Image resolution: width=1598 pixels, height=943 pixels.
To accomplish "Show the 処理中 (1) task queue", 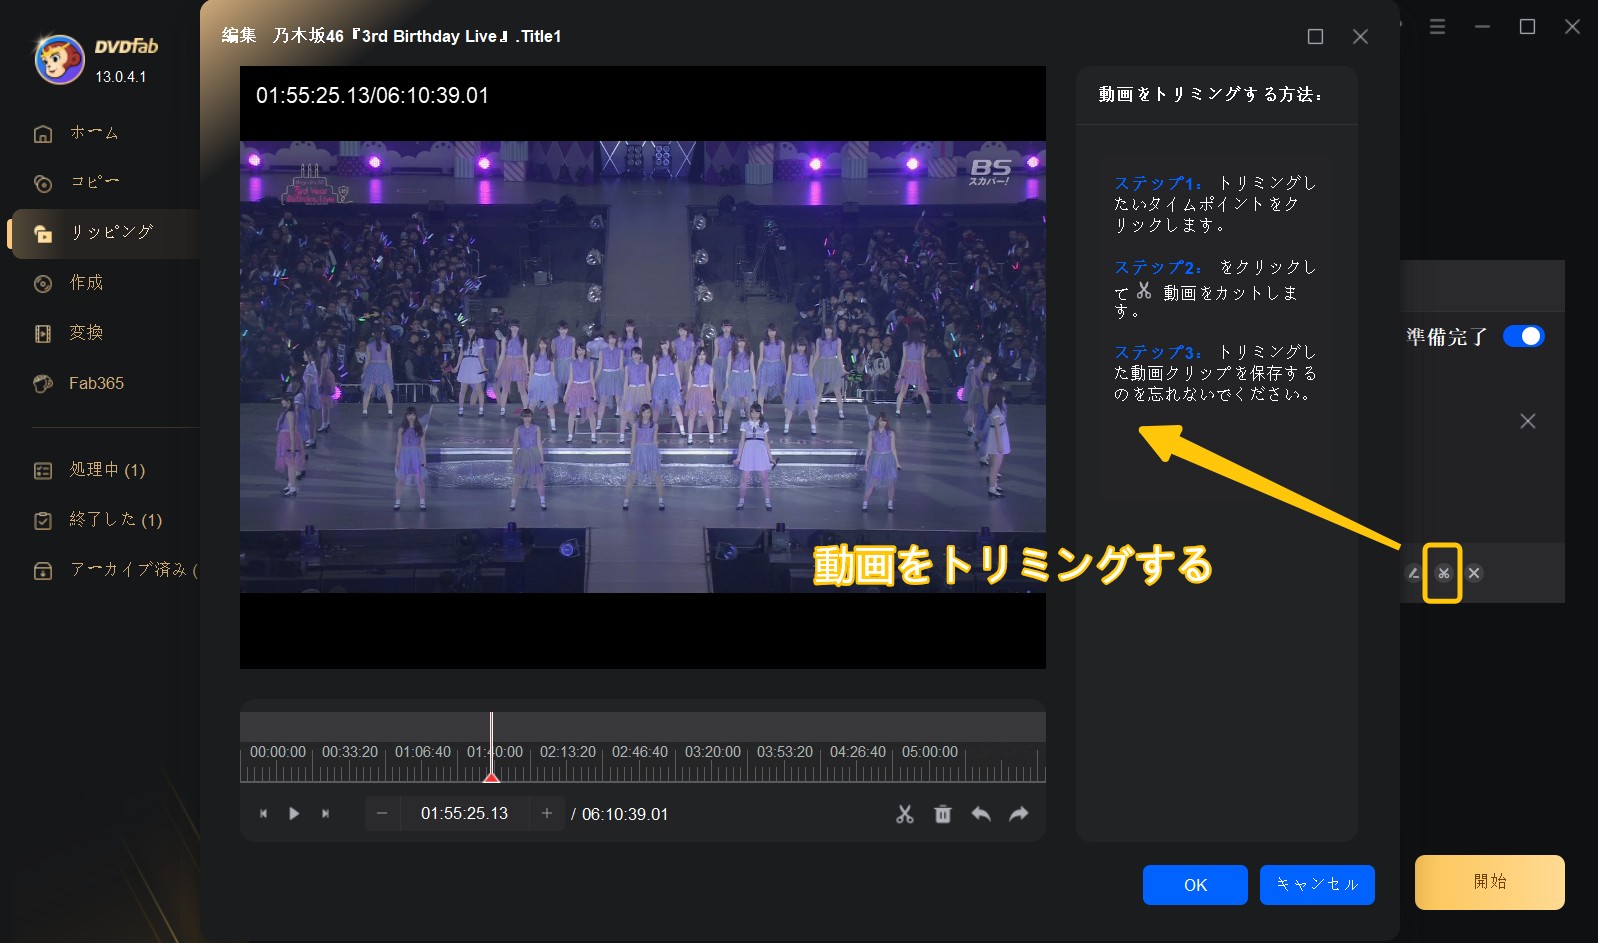I will point(107,470).
